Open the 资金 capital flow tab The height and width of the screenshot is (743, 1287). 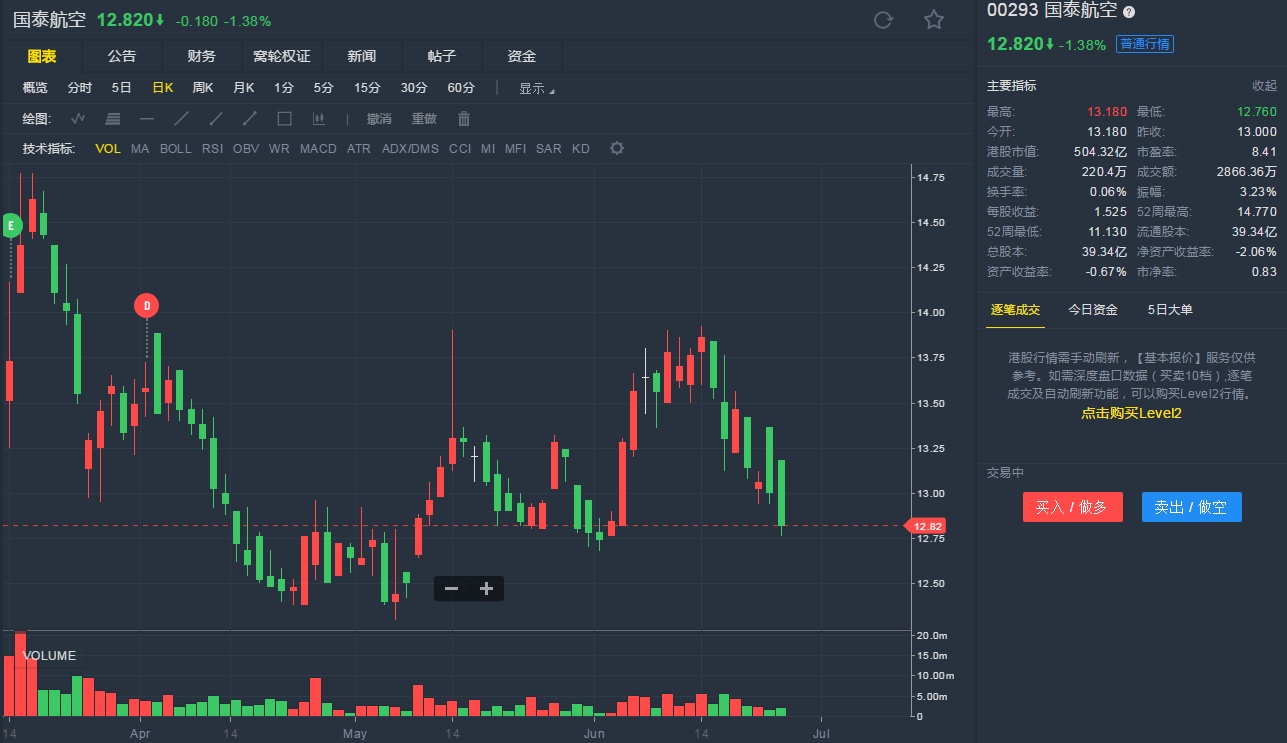point(522,57)
